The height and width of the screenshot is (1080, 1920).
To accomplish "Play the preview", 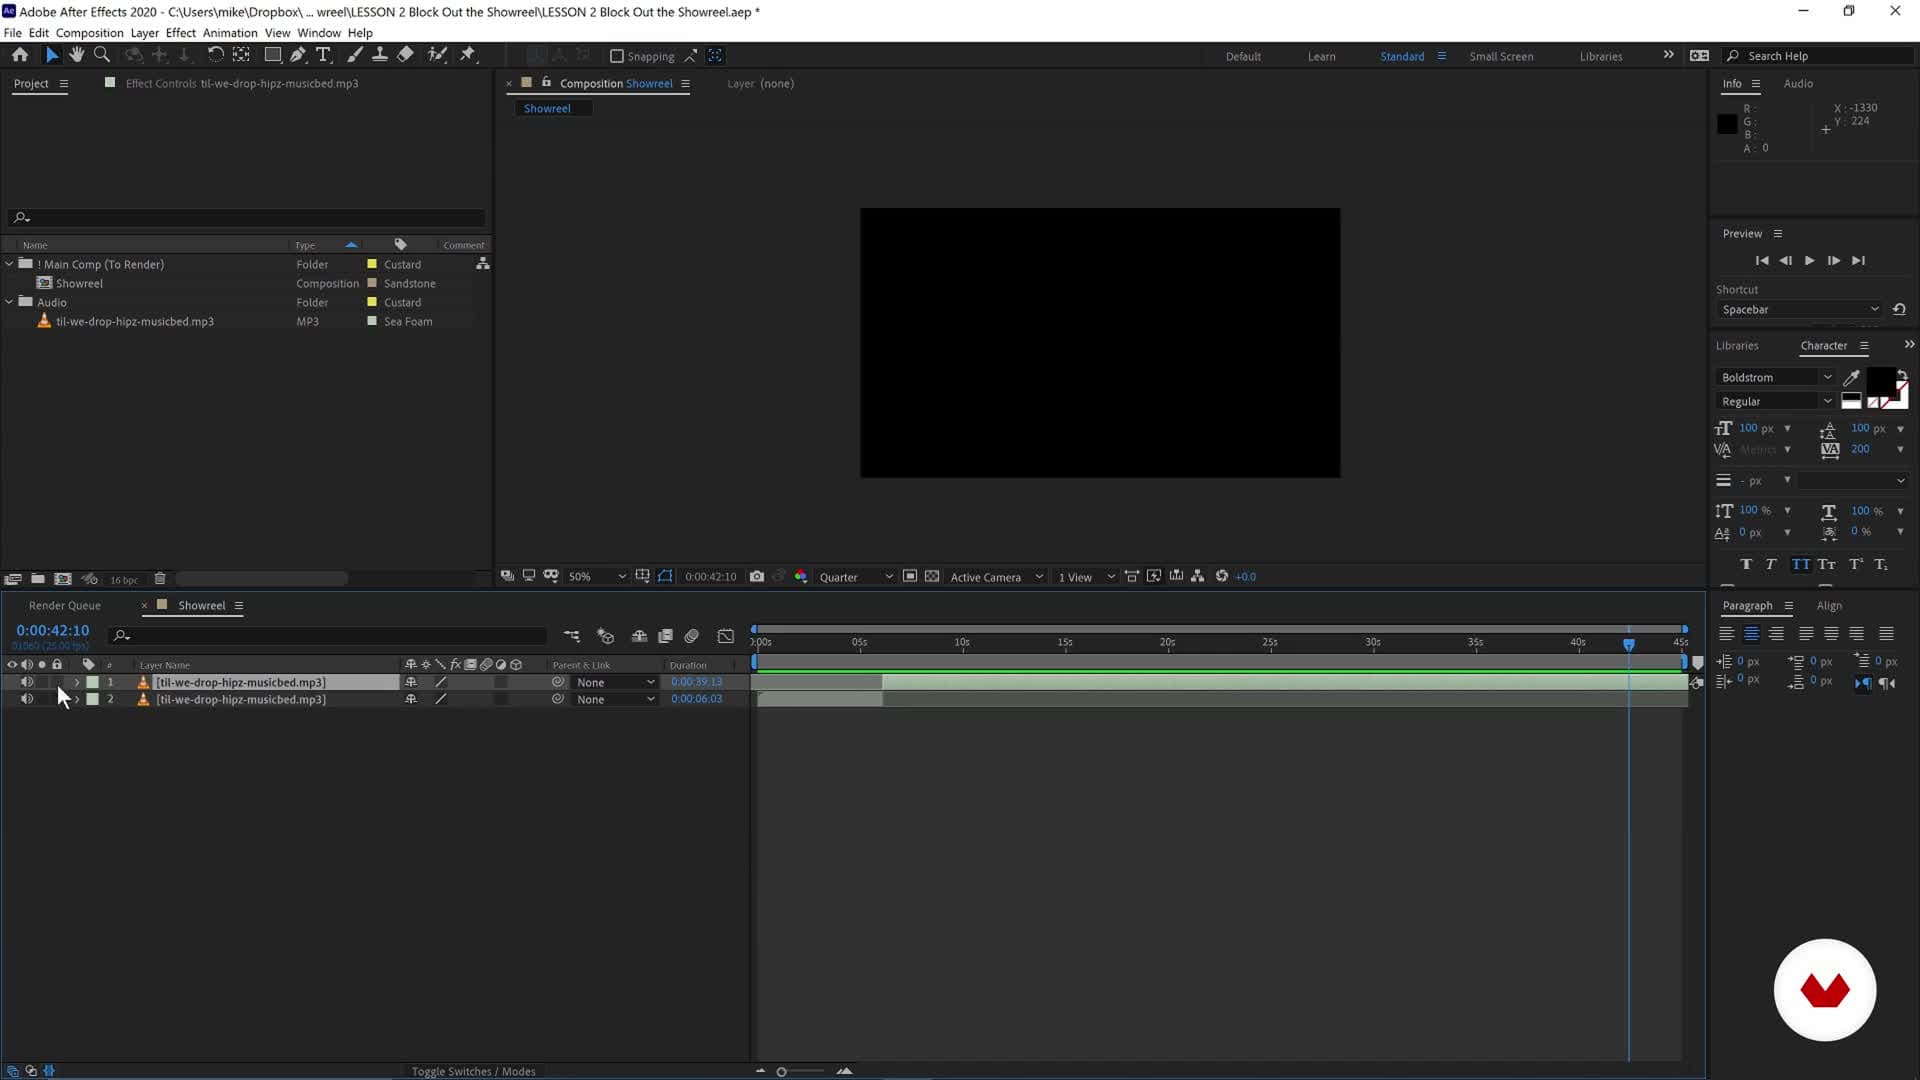I will tap(1809, 261).
